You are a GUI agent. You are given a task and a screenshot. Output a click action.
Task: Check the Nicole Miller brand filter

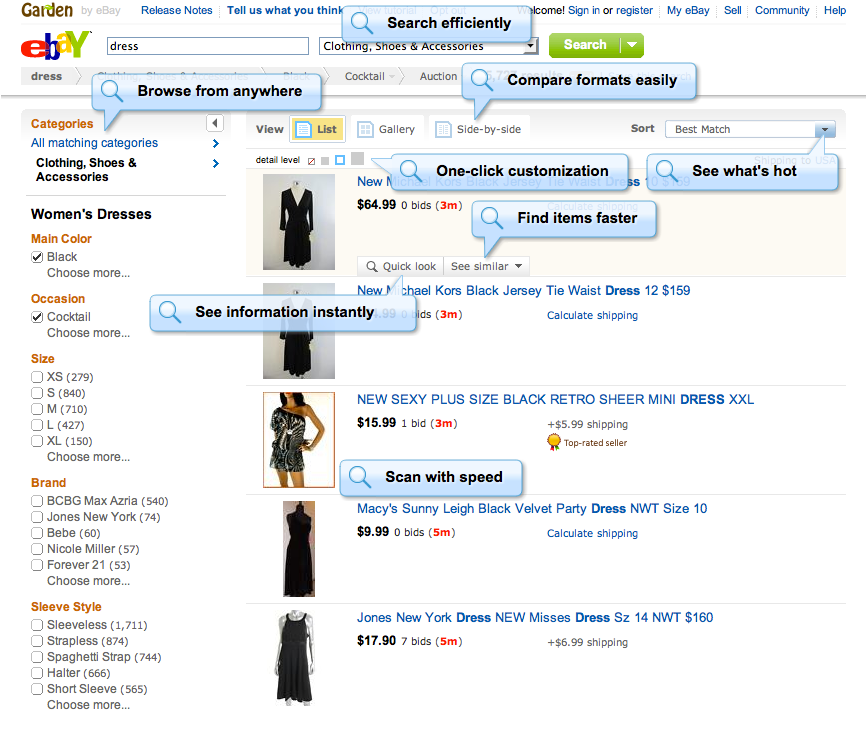(x=37, y=549)
